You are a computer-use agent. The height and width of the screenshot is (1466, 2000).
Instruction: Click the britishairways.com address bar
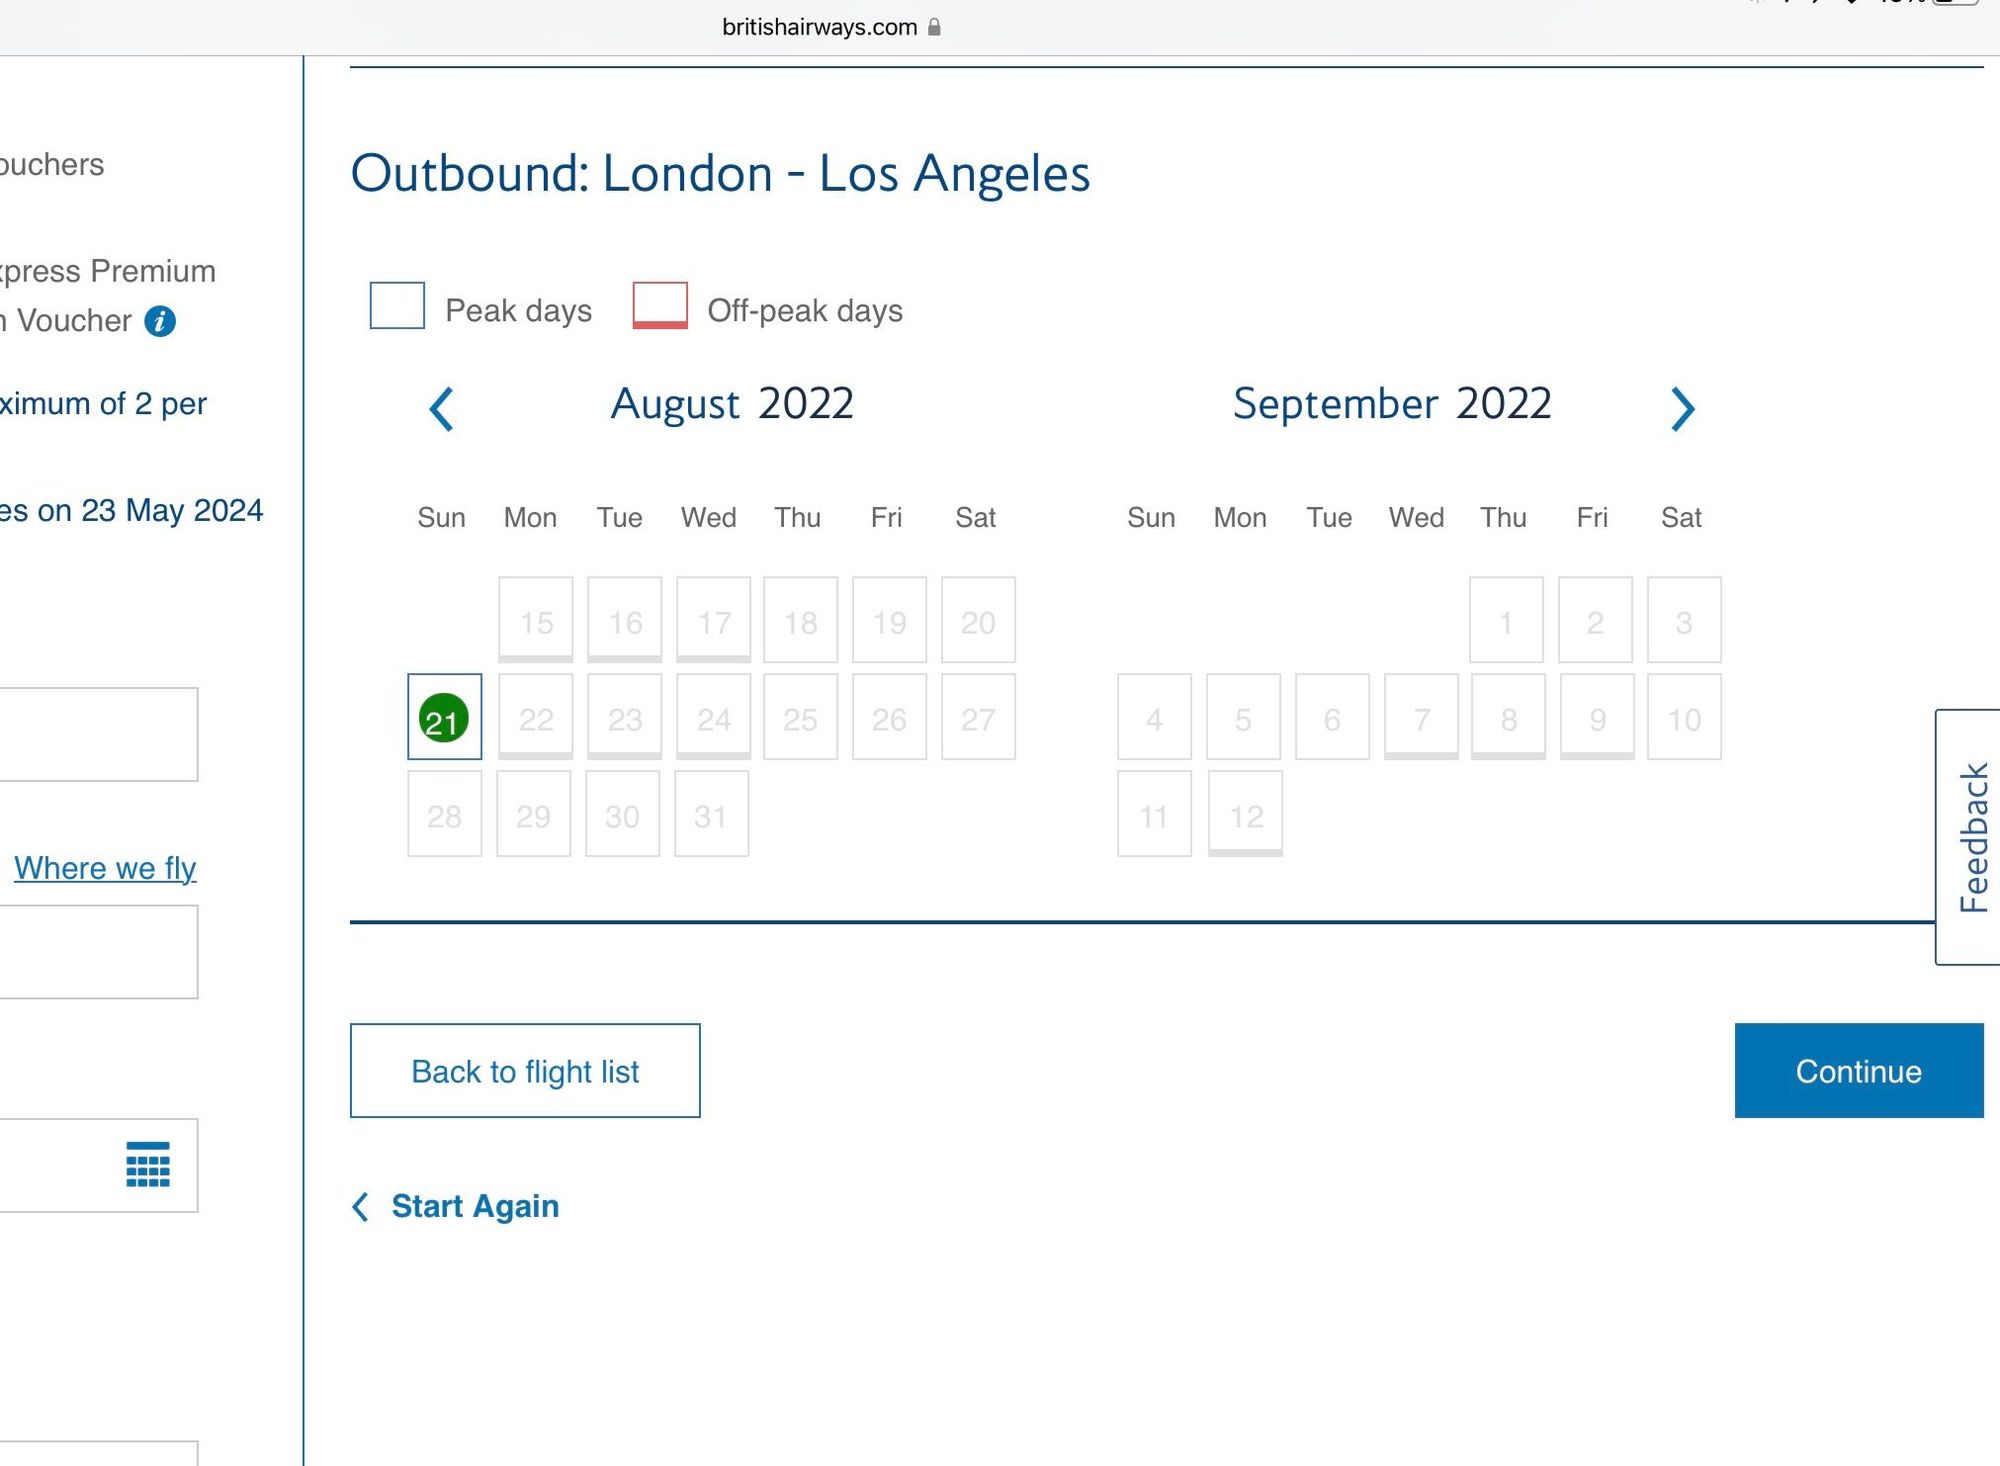point(819,27)
